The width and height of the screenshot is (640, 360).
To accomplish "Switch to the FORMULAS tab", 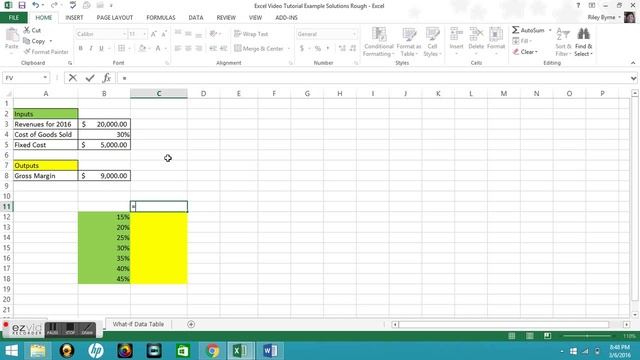I will click(161, 18).
